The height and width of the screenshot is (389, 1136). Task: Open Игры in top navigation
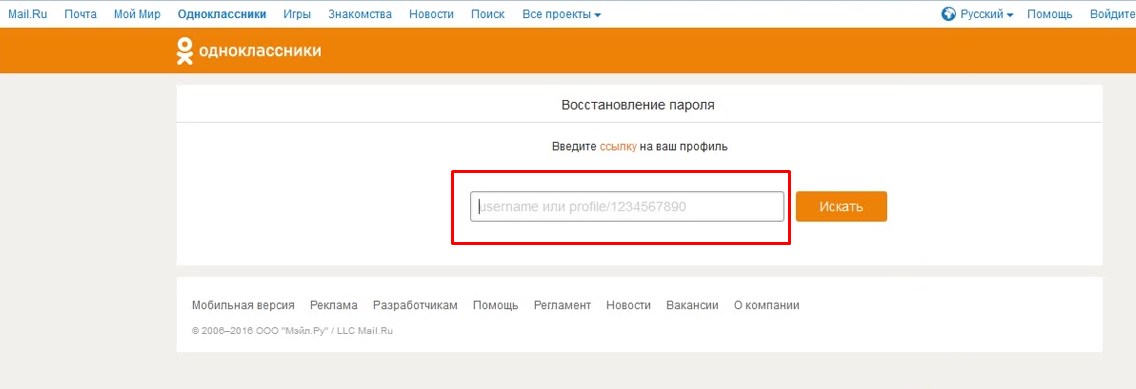[297, 14]
